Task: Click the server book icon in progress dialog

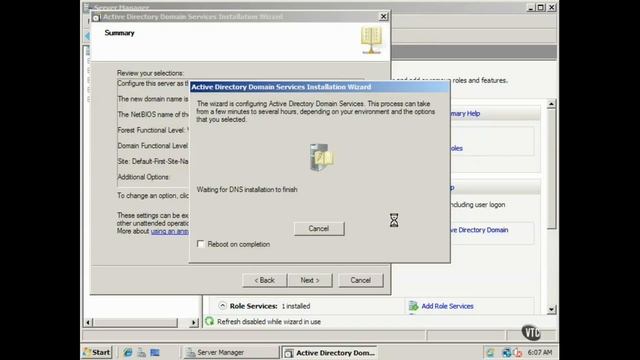Action: (321, 157)
